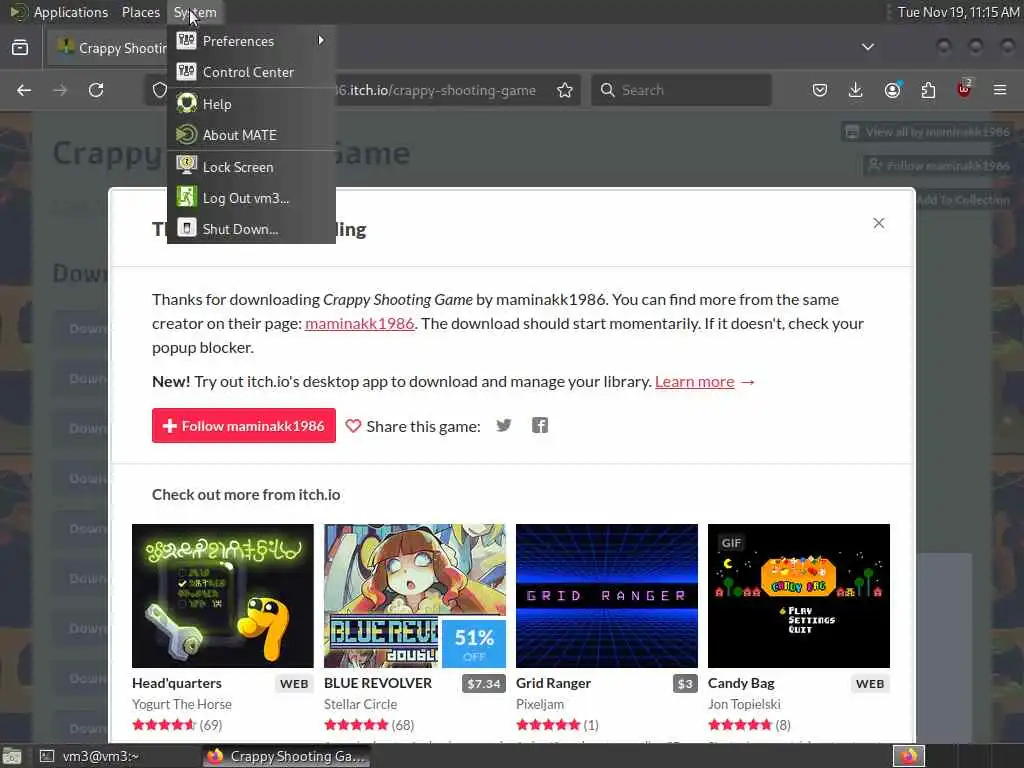The image size is (1024, 768).
Task: Click the Firefox back arrow
Action: coord(24,90)
